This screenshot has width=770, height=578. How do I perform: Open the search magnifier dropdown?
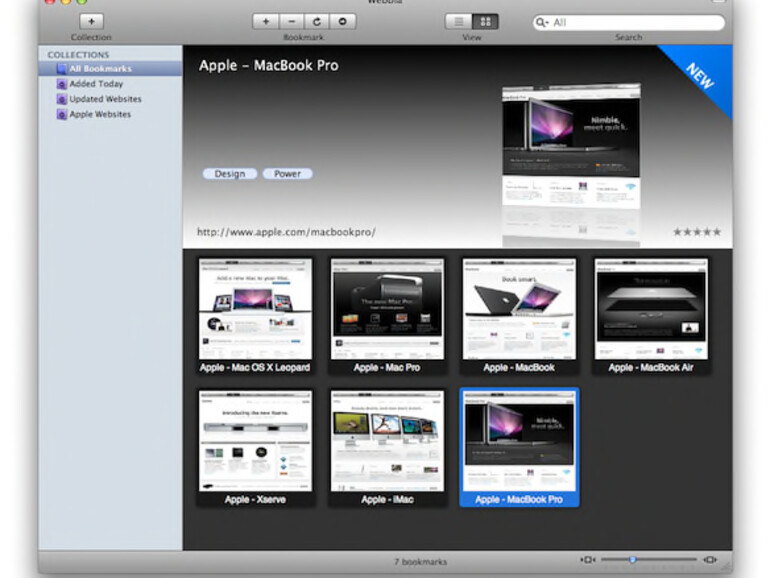[x=543, y=22]
